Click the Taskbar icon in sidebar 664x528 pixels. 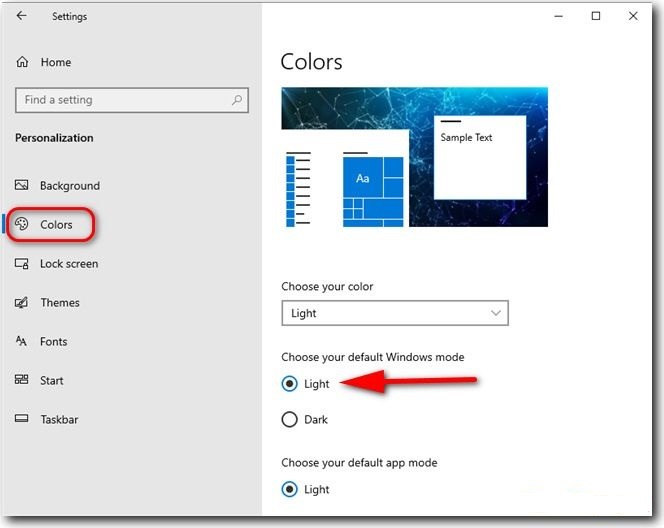pyautogui.click(x=22, y=419)
